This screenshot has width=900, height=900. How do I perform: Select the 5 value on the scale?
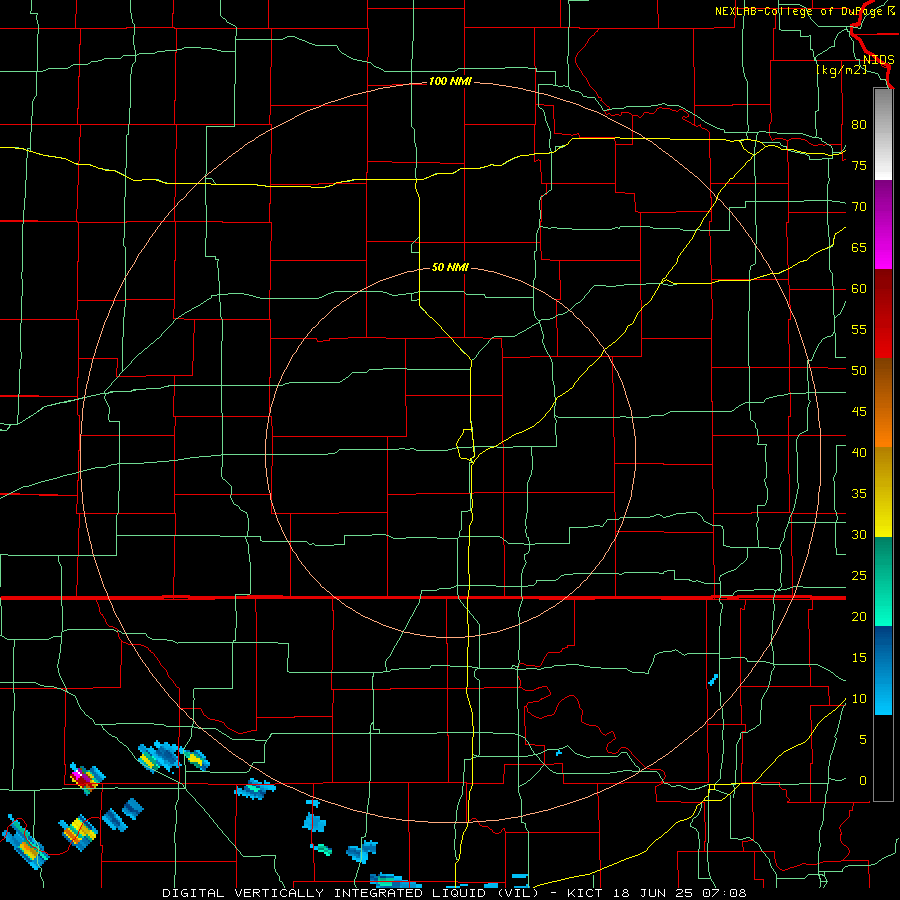(x=863, y=740)
